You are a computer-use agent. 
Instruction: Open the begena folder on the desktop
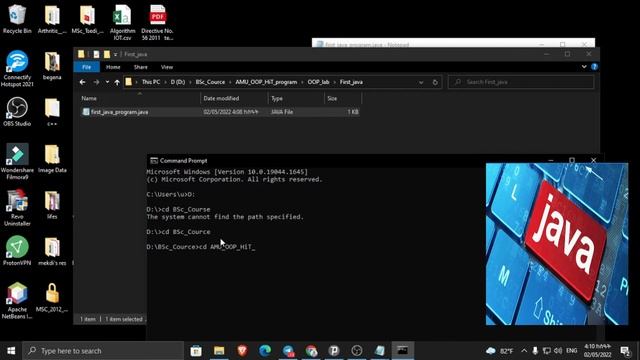pos(52,65)
